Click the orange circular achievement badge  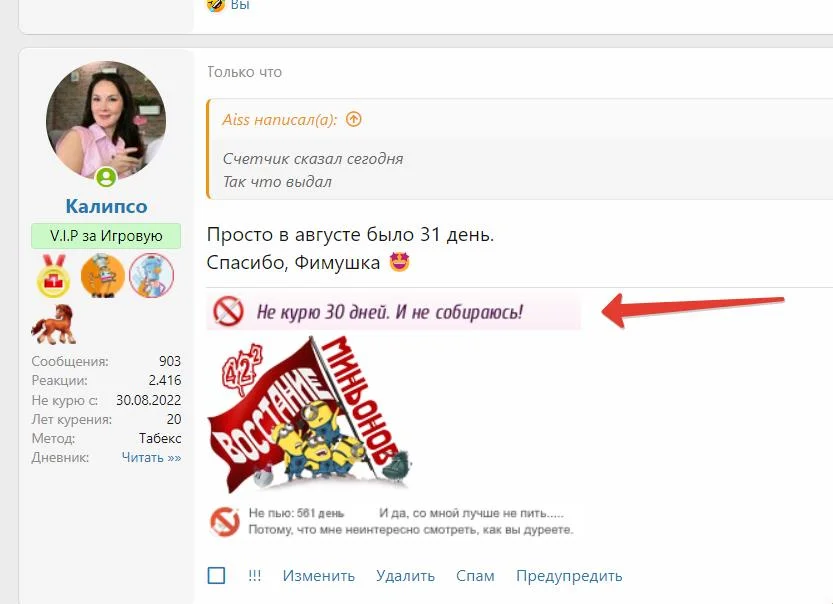[x=103, y=275]
